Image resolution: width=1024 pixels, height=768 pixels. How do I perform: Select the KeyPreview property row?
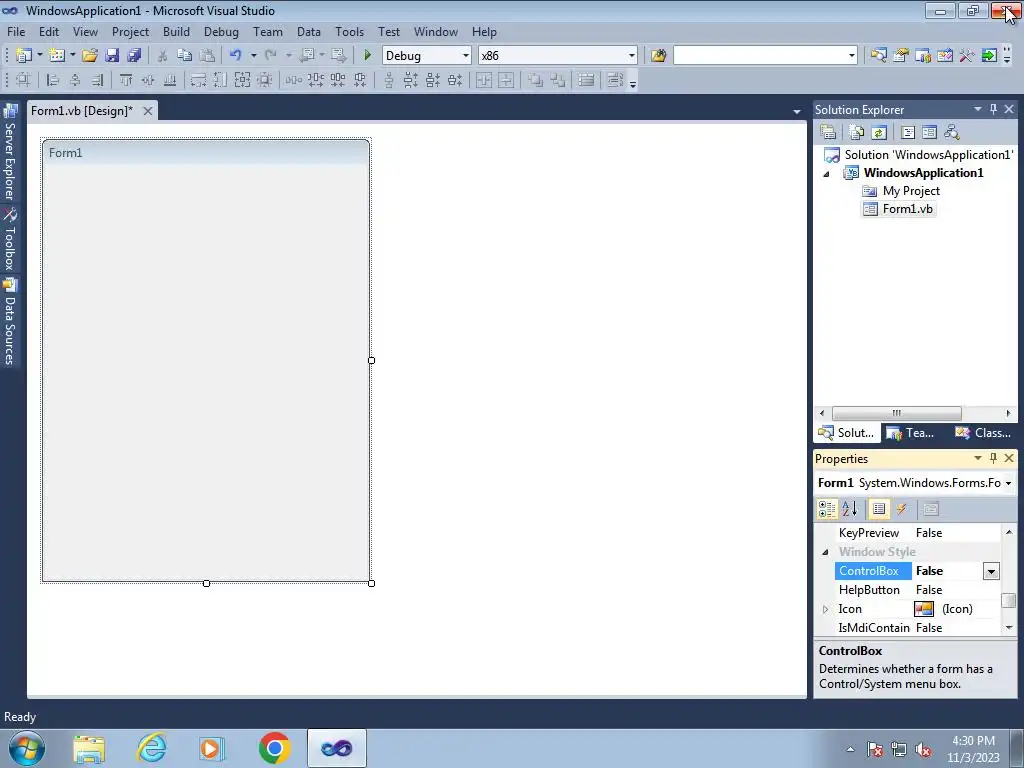(917, 533)
